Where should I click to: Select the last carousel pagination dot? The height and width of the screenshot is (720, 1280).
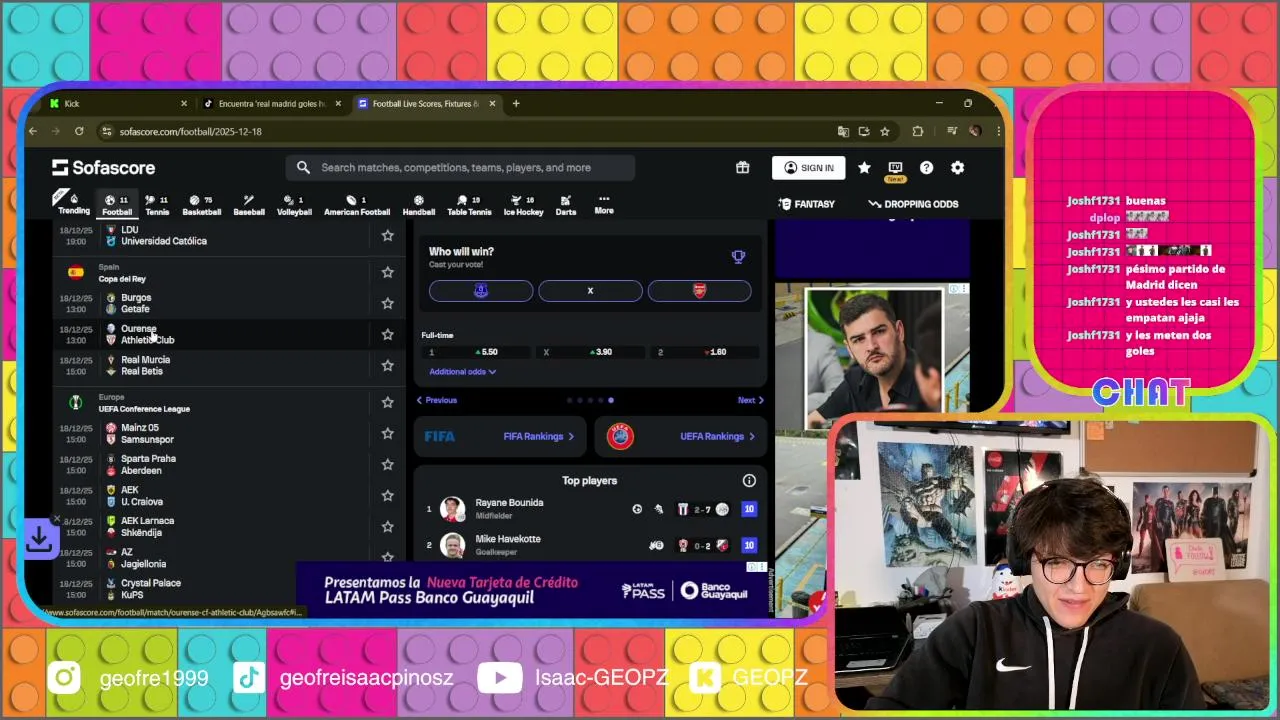click(611, 400)
